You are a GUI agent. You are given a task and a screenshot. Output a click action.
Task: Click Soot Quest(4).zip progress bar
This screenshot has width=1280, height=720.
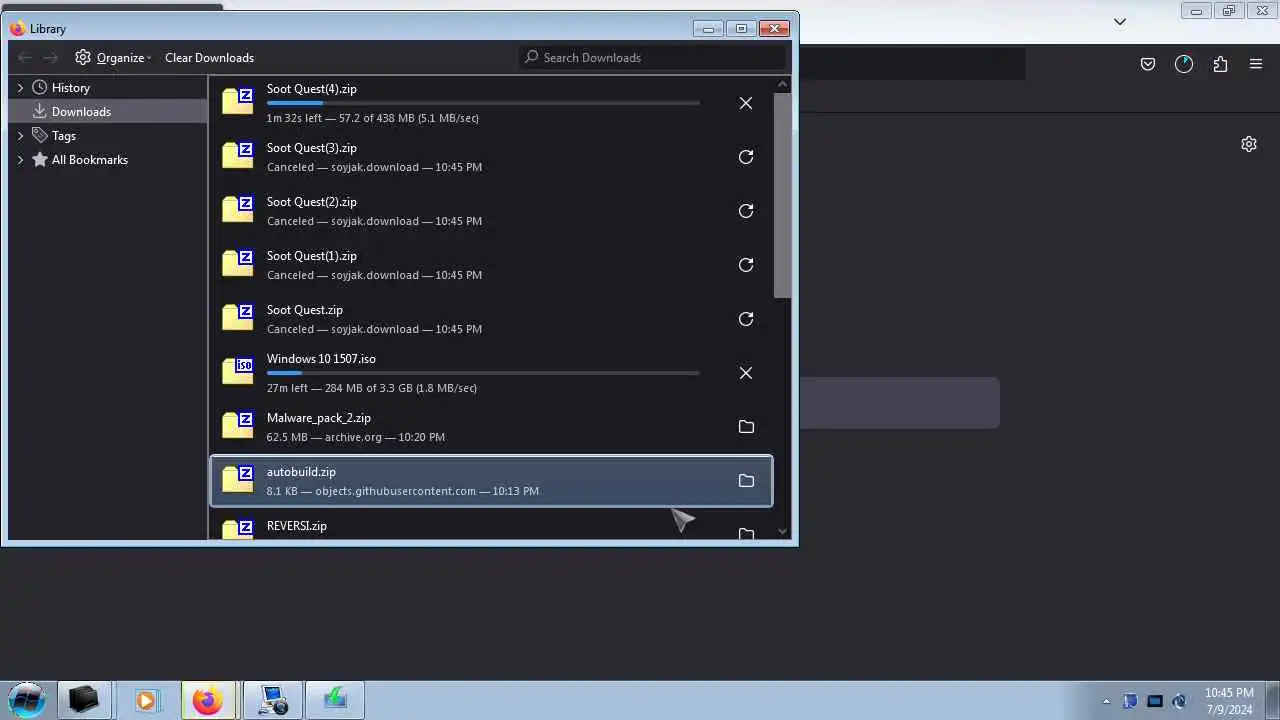[483, 103]
